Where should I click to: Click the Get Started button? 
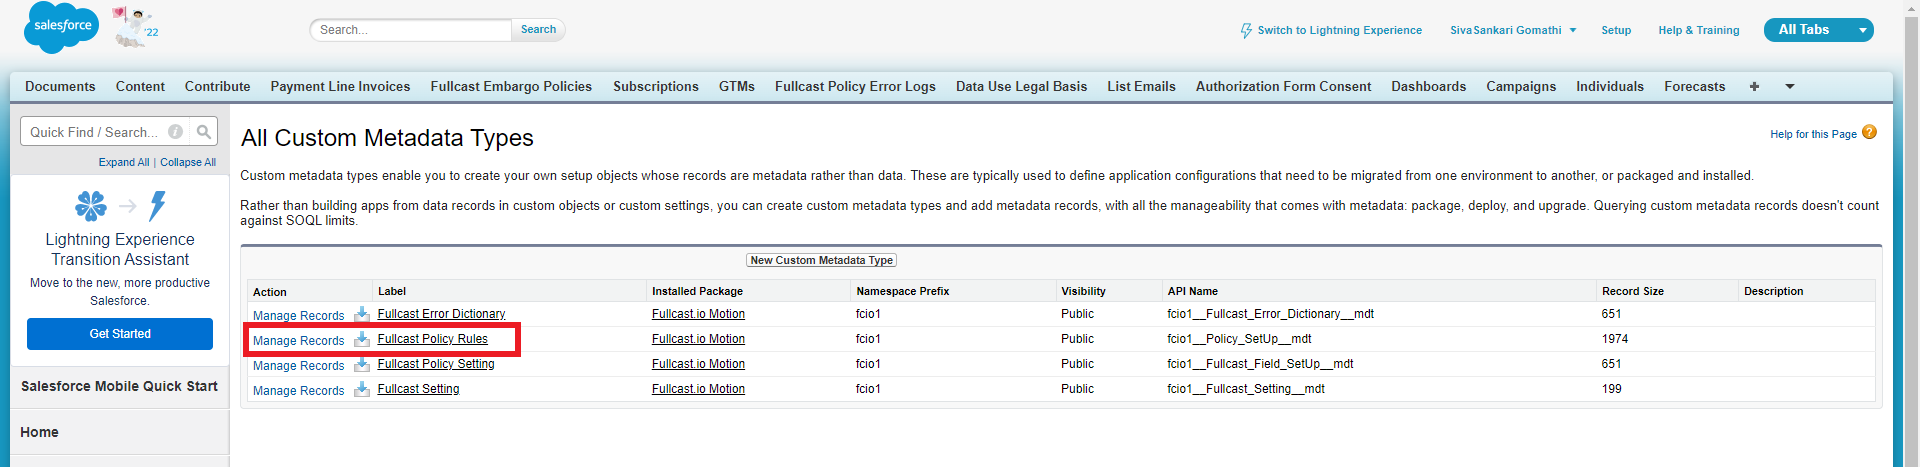click(x=120, y=334)
